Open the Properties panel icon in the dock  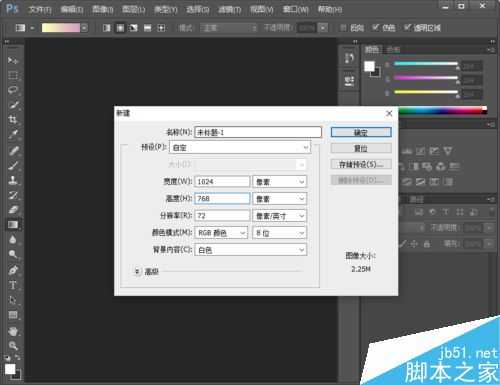(x=349, y=81)
